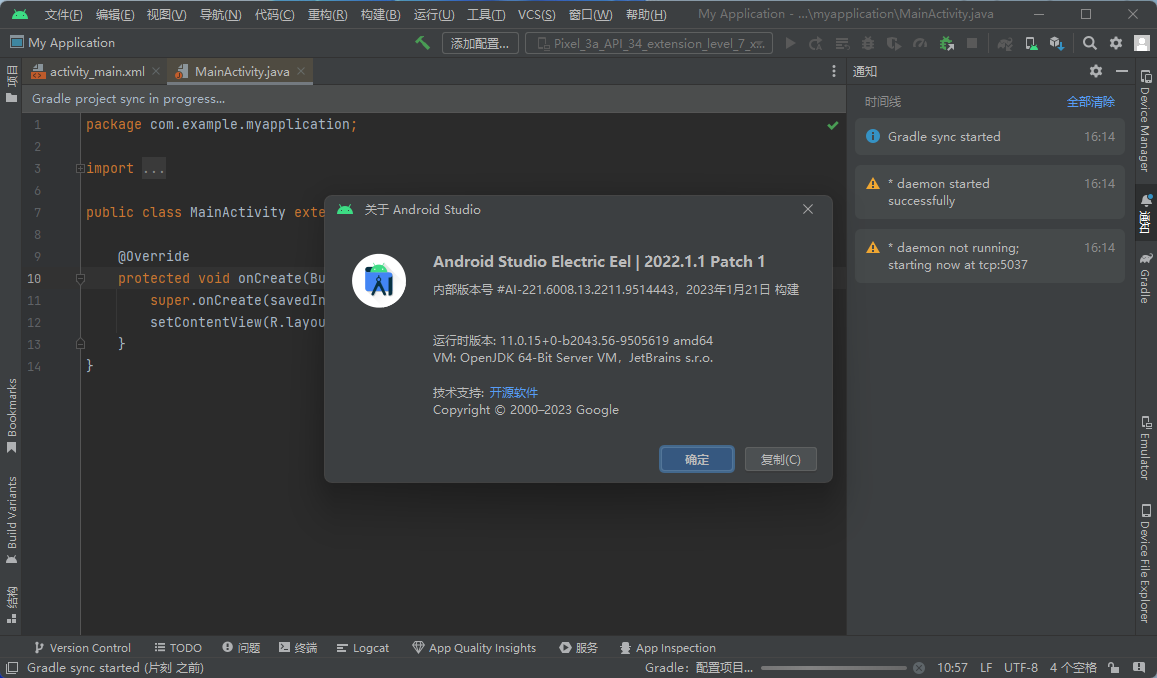Toggle the Project tool window on left stripe
This screenshot has height=678, width=1157.
click(11, 85)
